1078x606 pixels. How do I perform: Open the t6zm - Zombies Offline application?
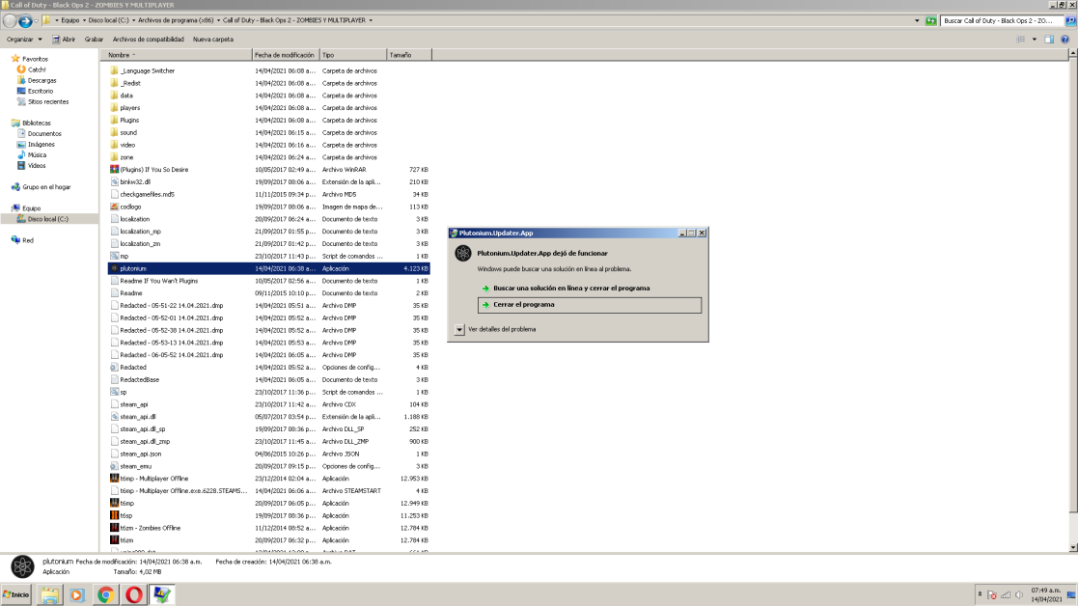[114, 527]
